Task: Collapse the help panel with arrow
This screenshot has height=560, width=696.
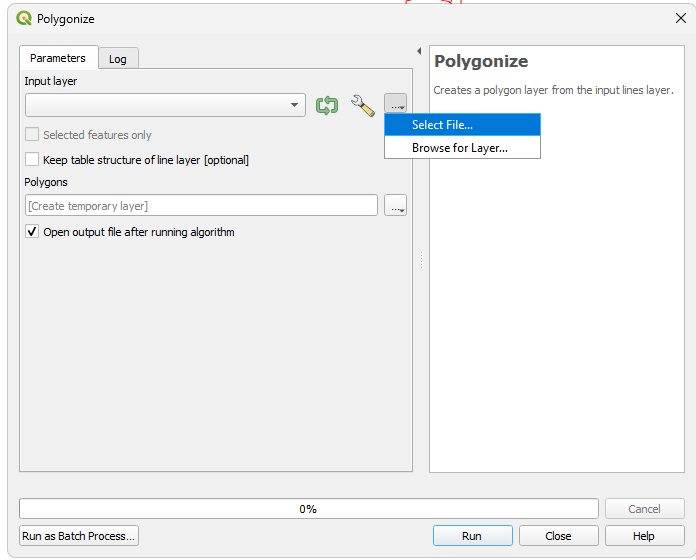Action: [x=419, y=51]
